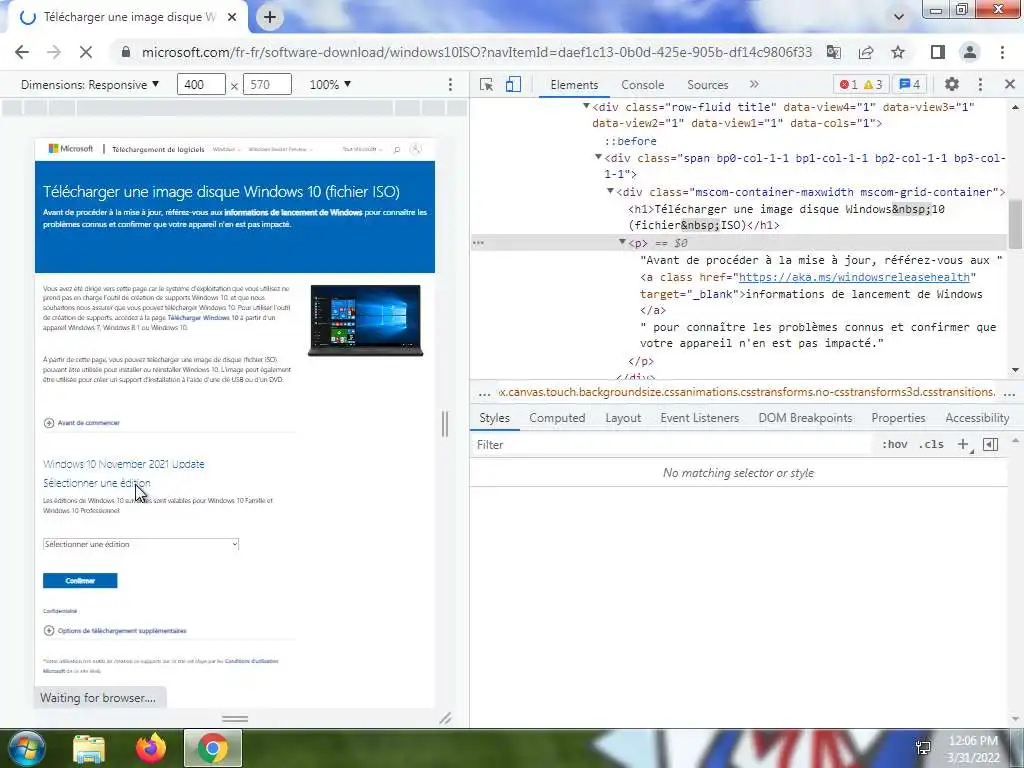The height and width of the screenshot is (768, 1024).
Task: Click the yellow warnings count badge
Action: click(873, 84)
